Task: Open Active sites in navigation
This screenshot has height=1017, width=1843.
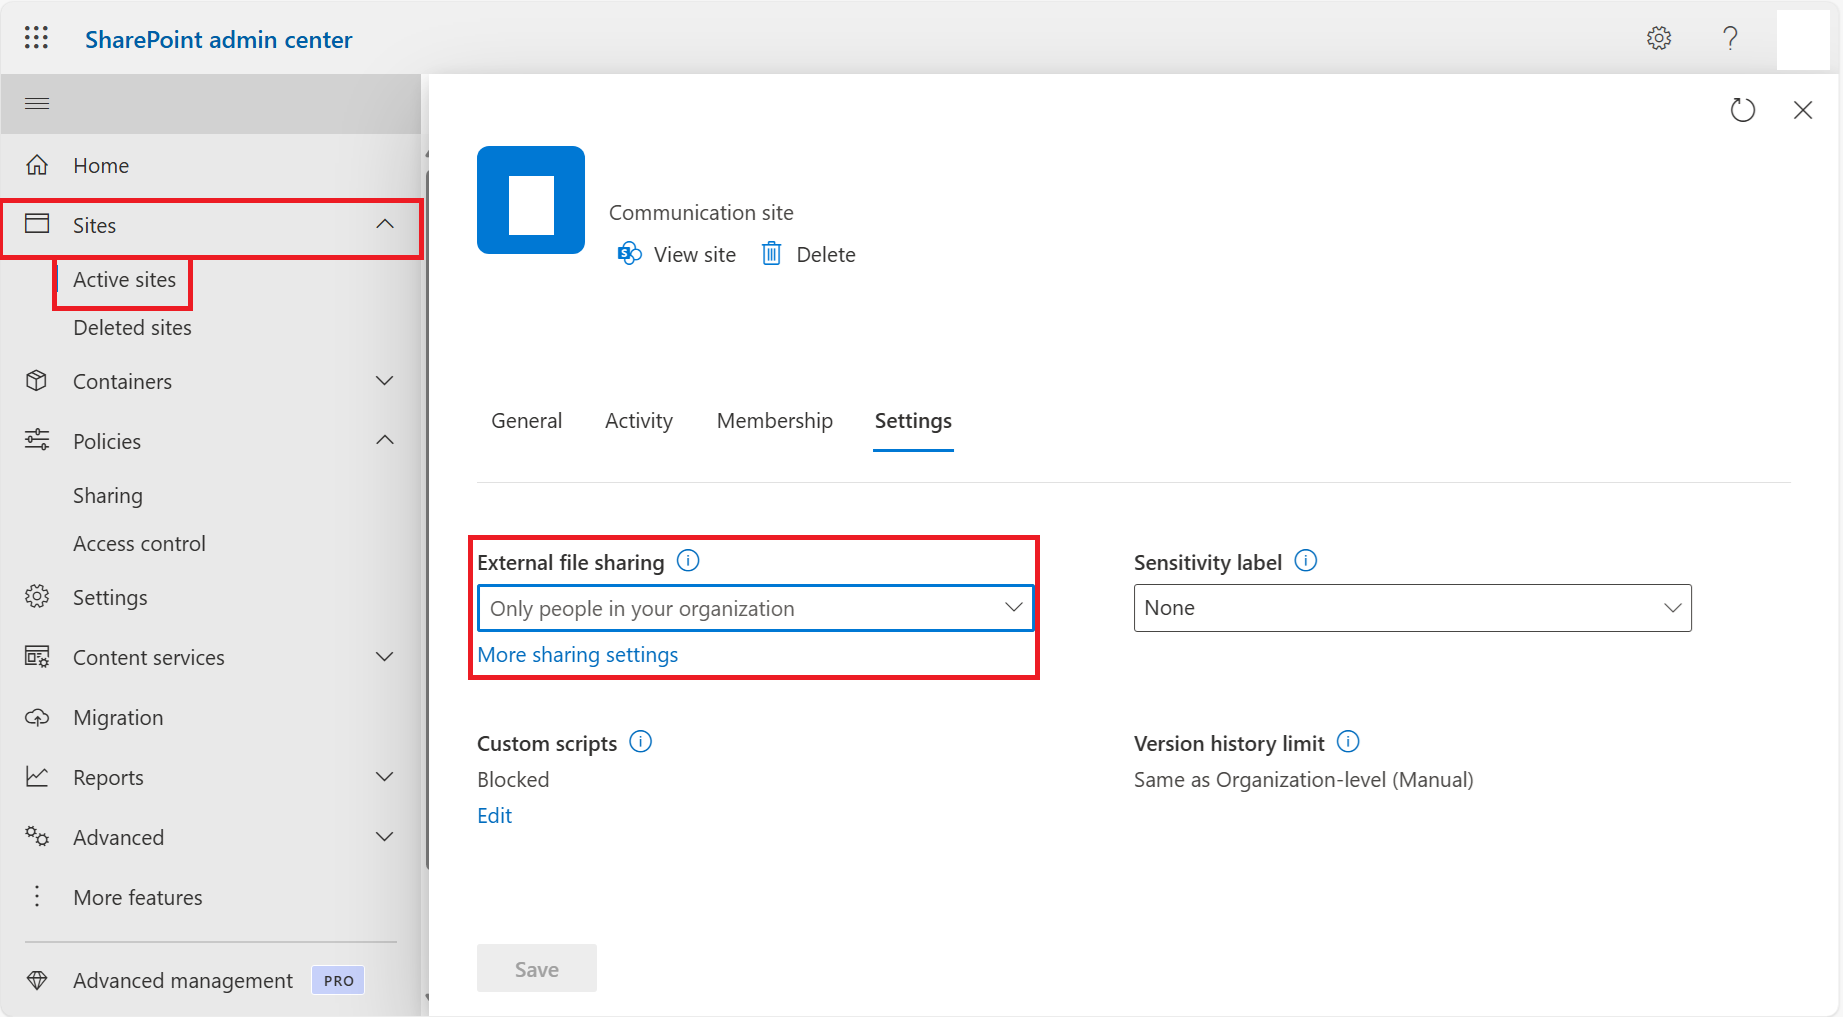Action: click(124, 280)
